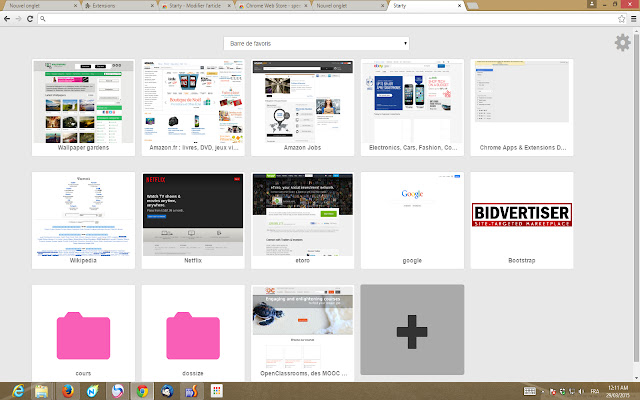
Task: Open the cours pink folder
Action: [x=83, y=333]
